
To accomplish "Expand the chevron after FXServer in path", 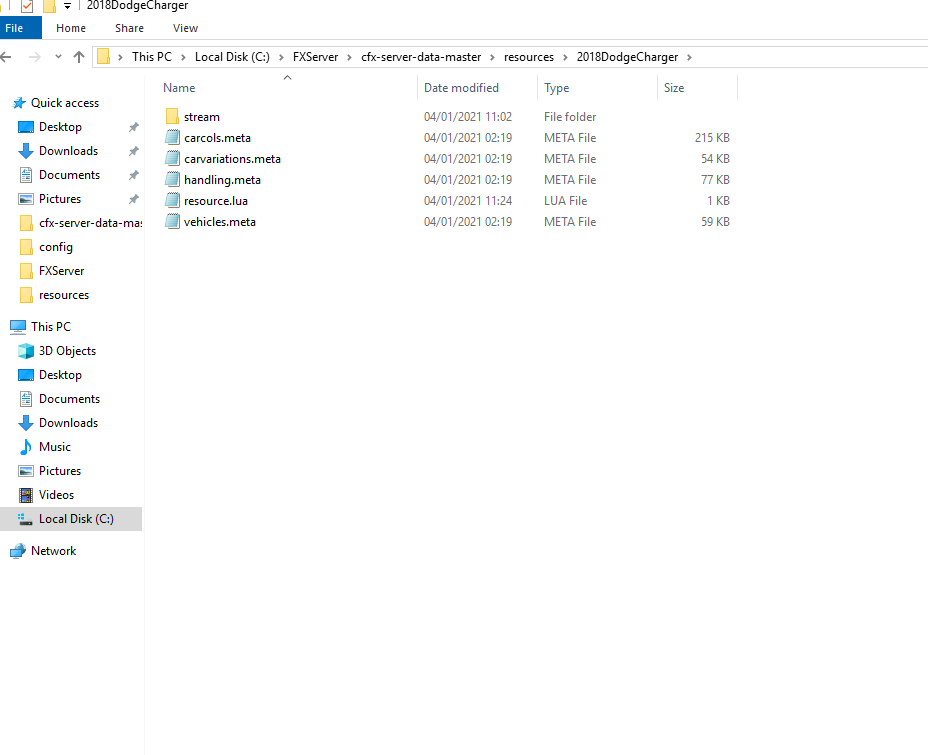I will point(349,57).
